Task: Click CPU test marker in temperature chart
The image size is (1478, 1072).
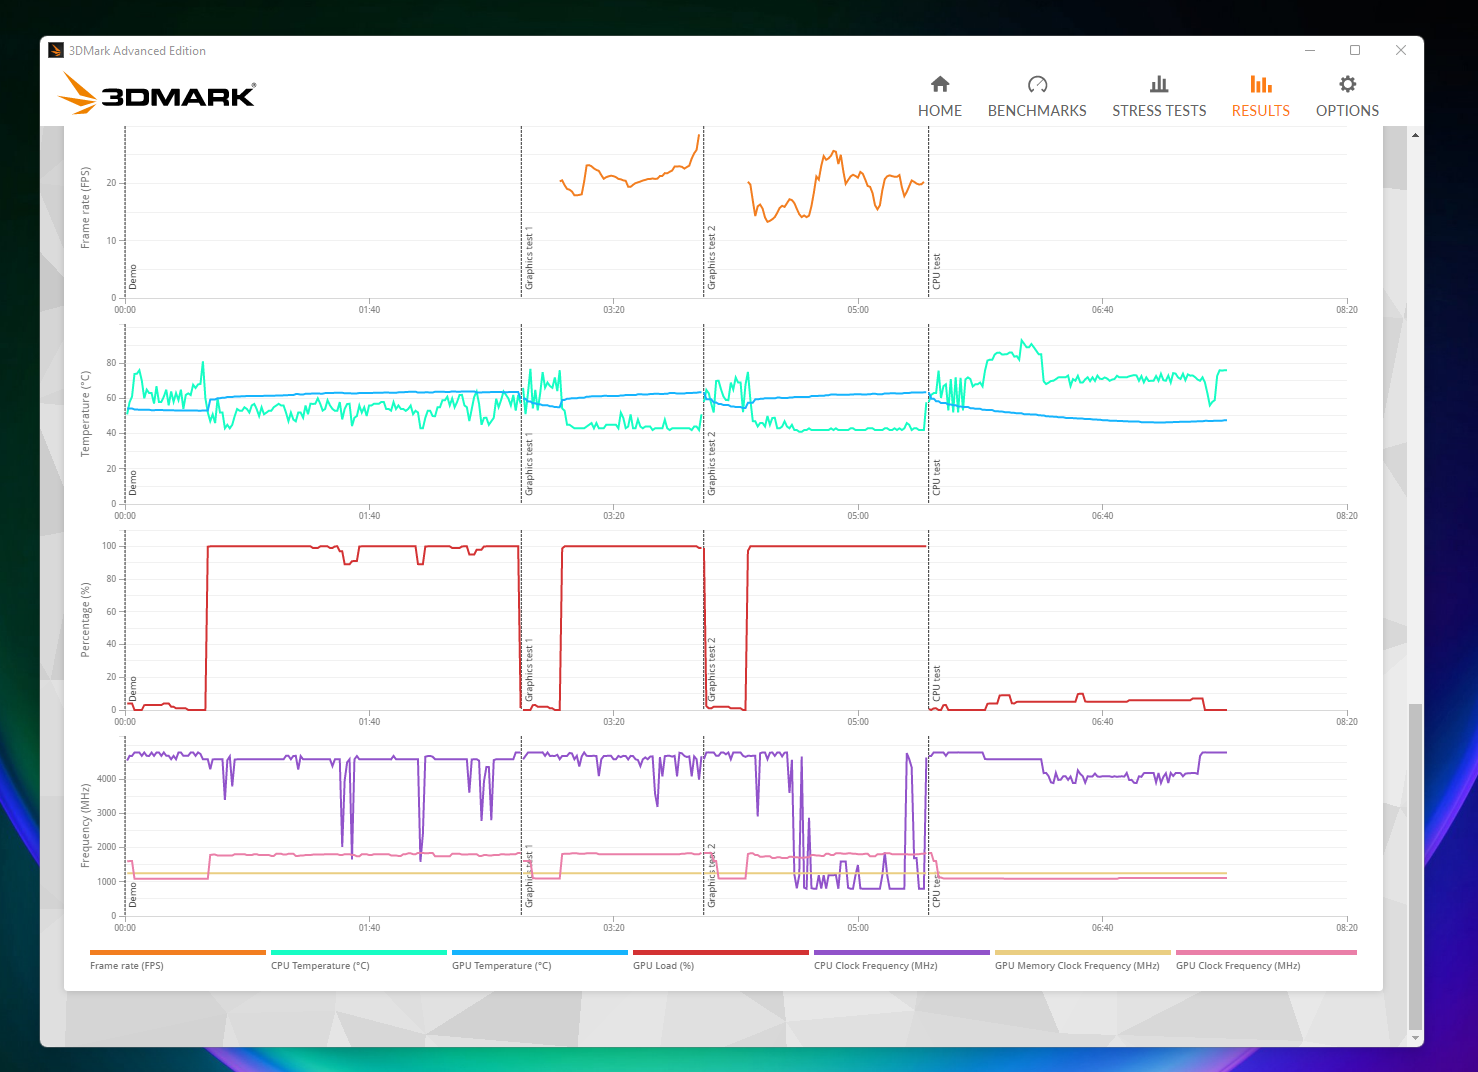Action: pos(936,477)
